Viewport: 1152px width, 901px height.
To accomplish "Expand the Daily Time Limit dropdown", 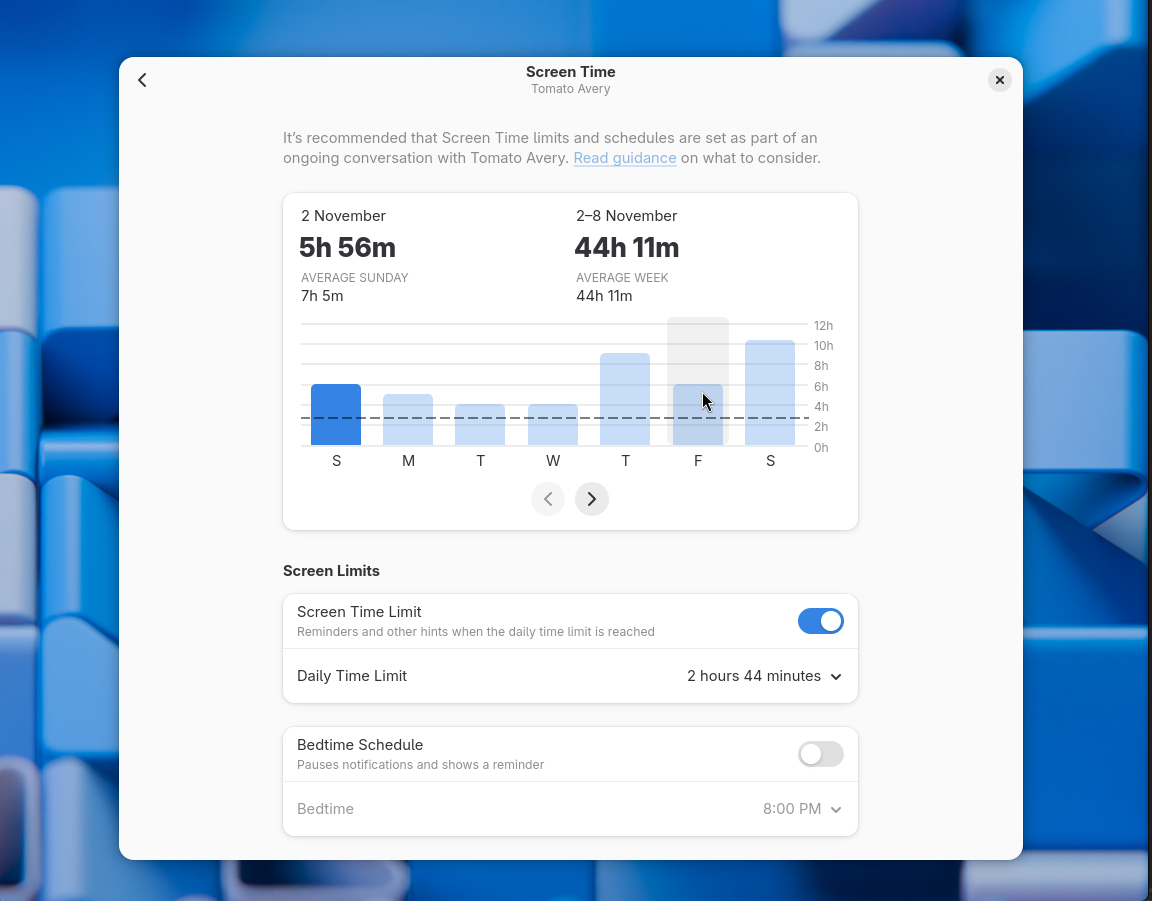I will [764, 676].
